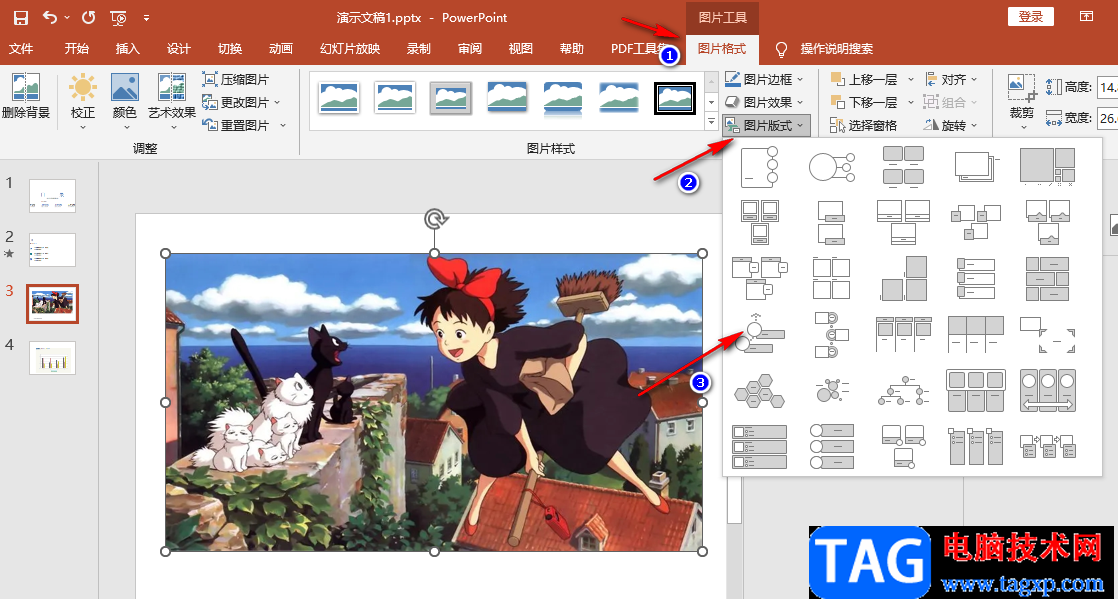Image resolution: width=1118 pixels, height=599 pixels.
Task: Select slide 4 chart thumbnail
Action: 52,358
